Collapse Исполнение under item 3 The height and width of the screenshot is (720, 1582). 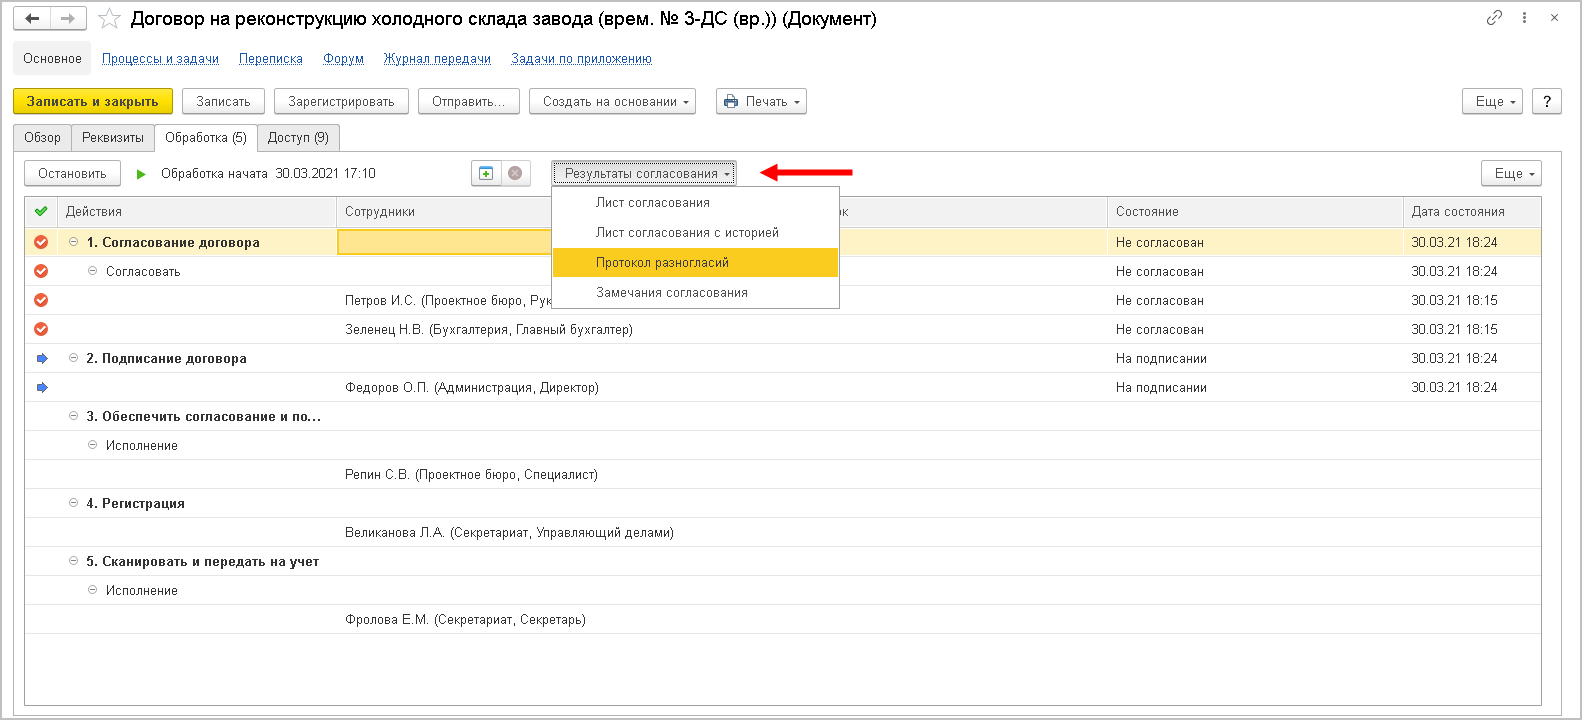click(93, 445)
